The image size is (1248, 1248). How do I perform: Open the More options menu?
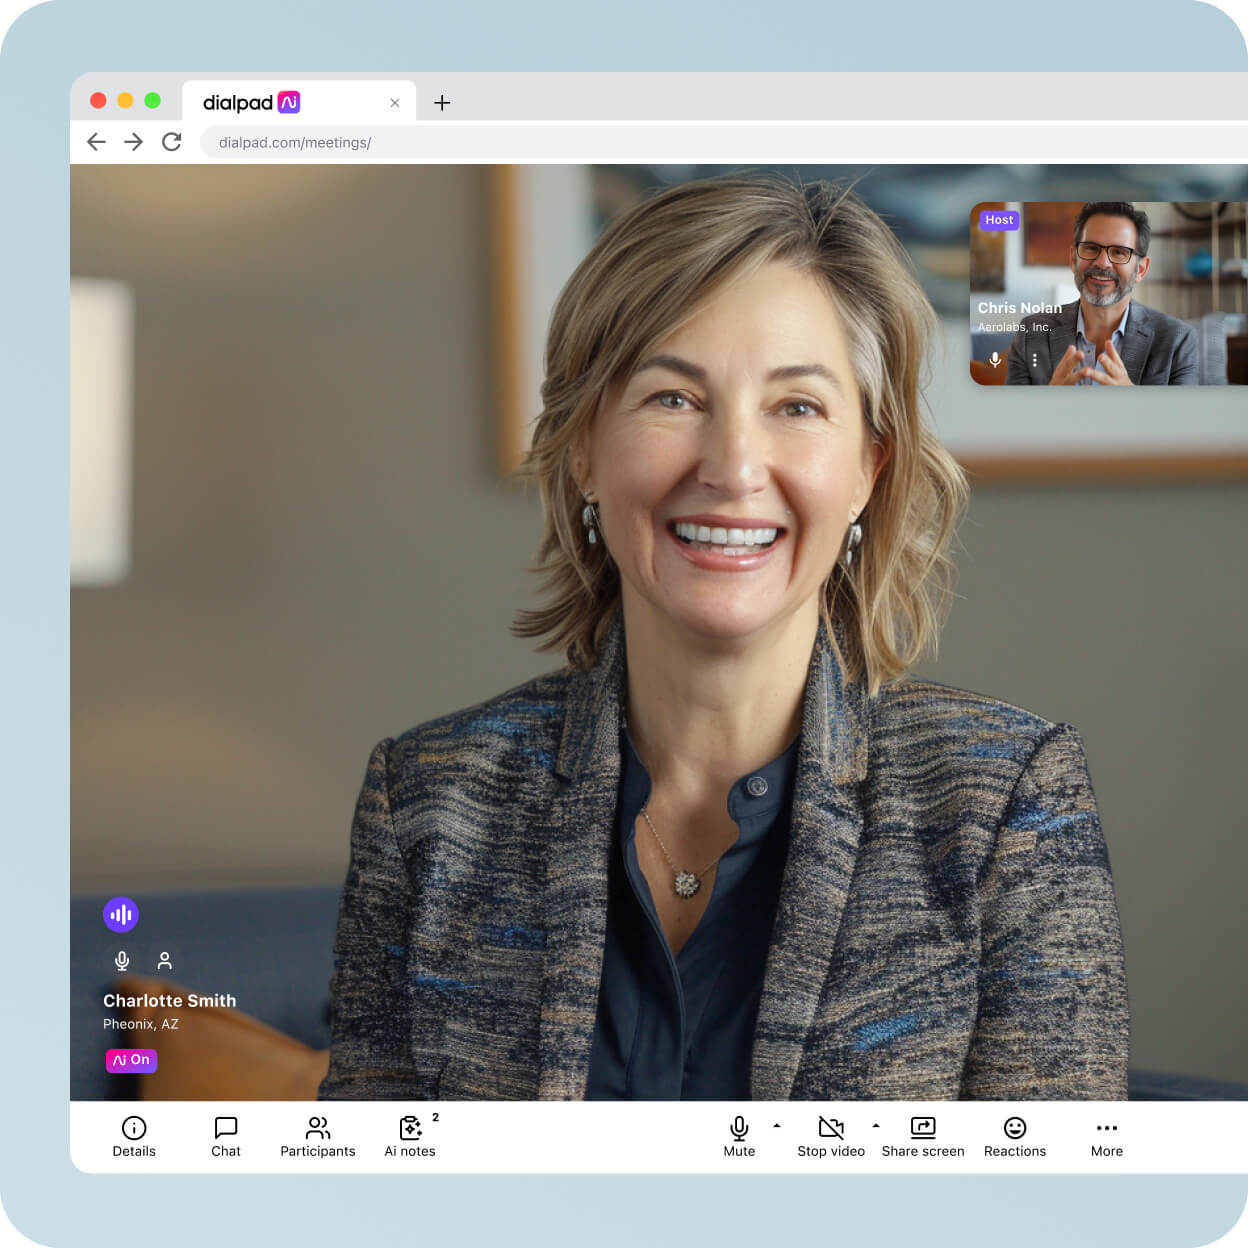[x=1106, y=1135]
